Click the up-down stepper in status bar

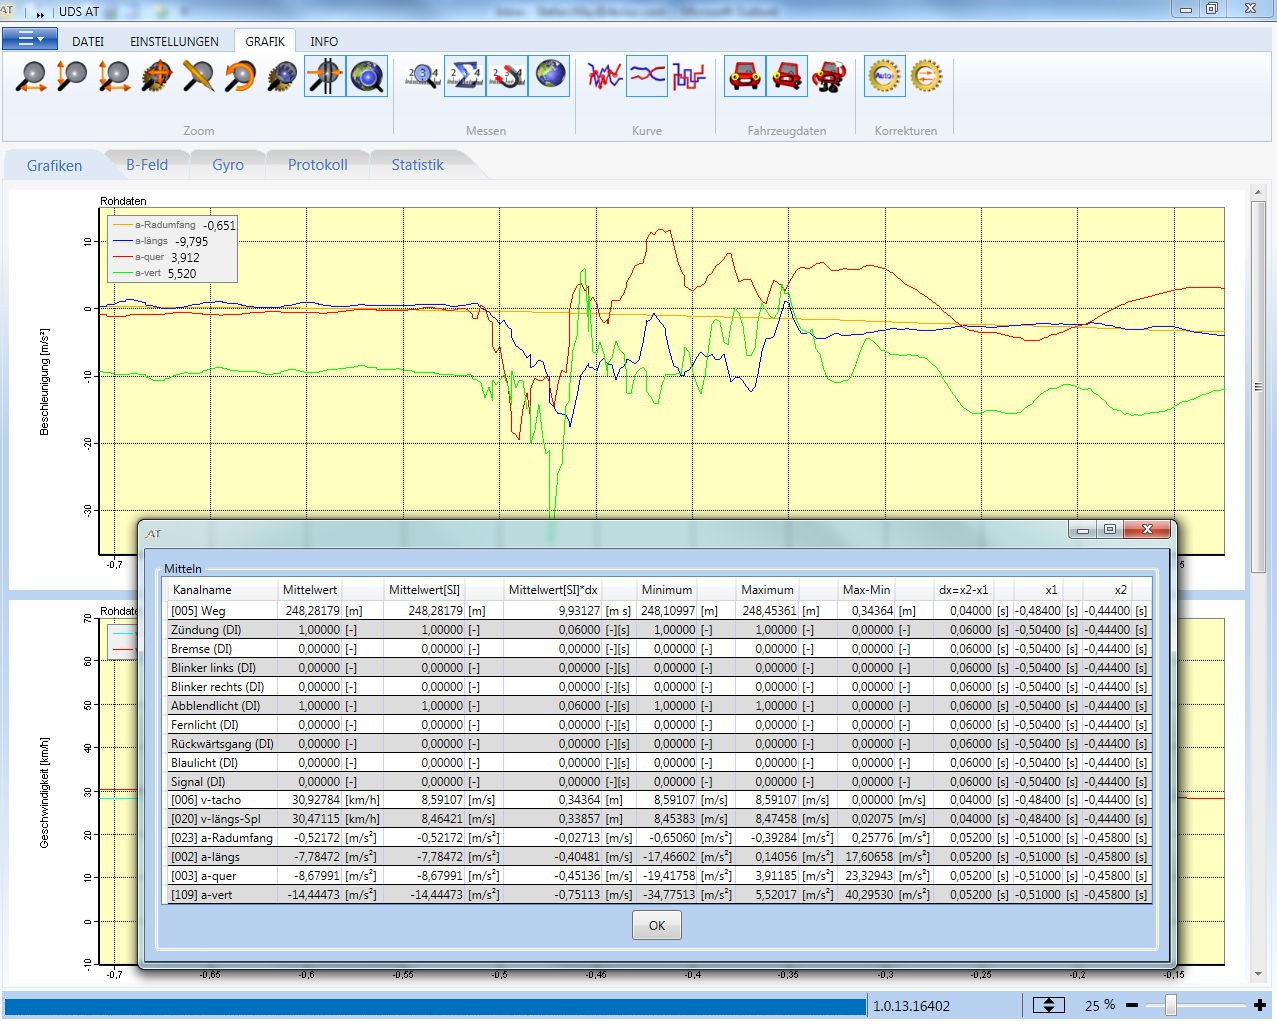[x=1048, y=1005]
